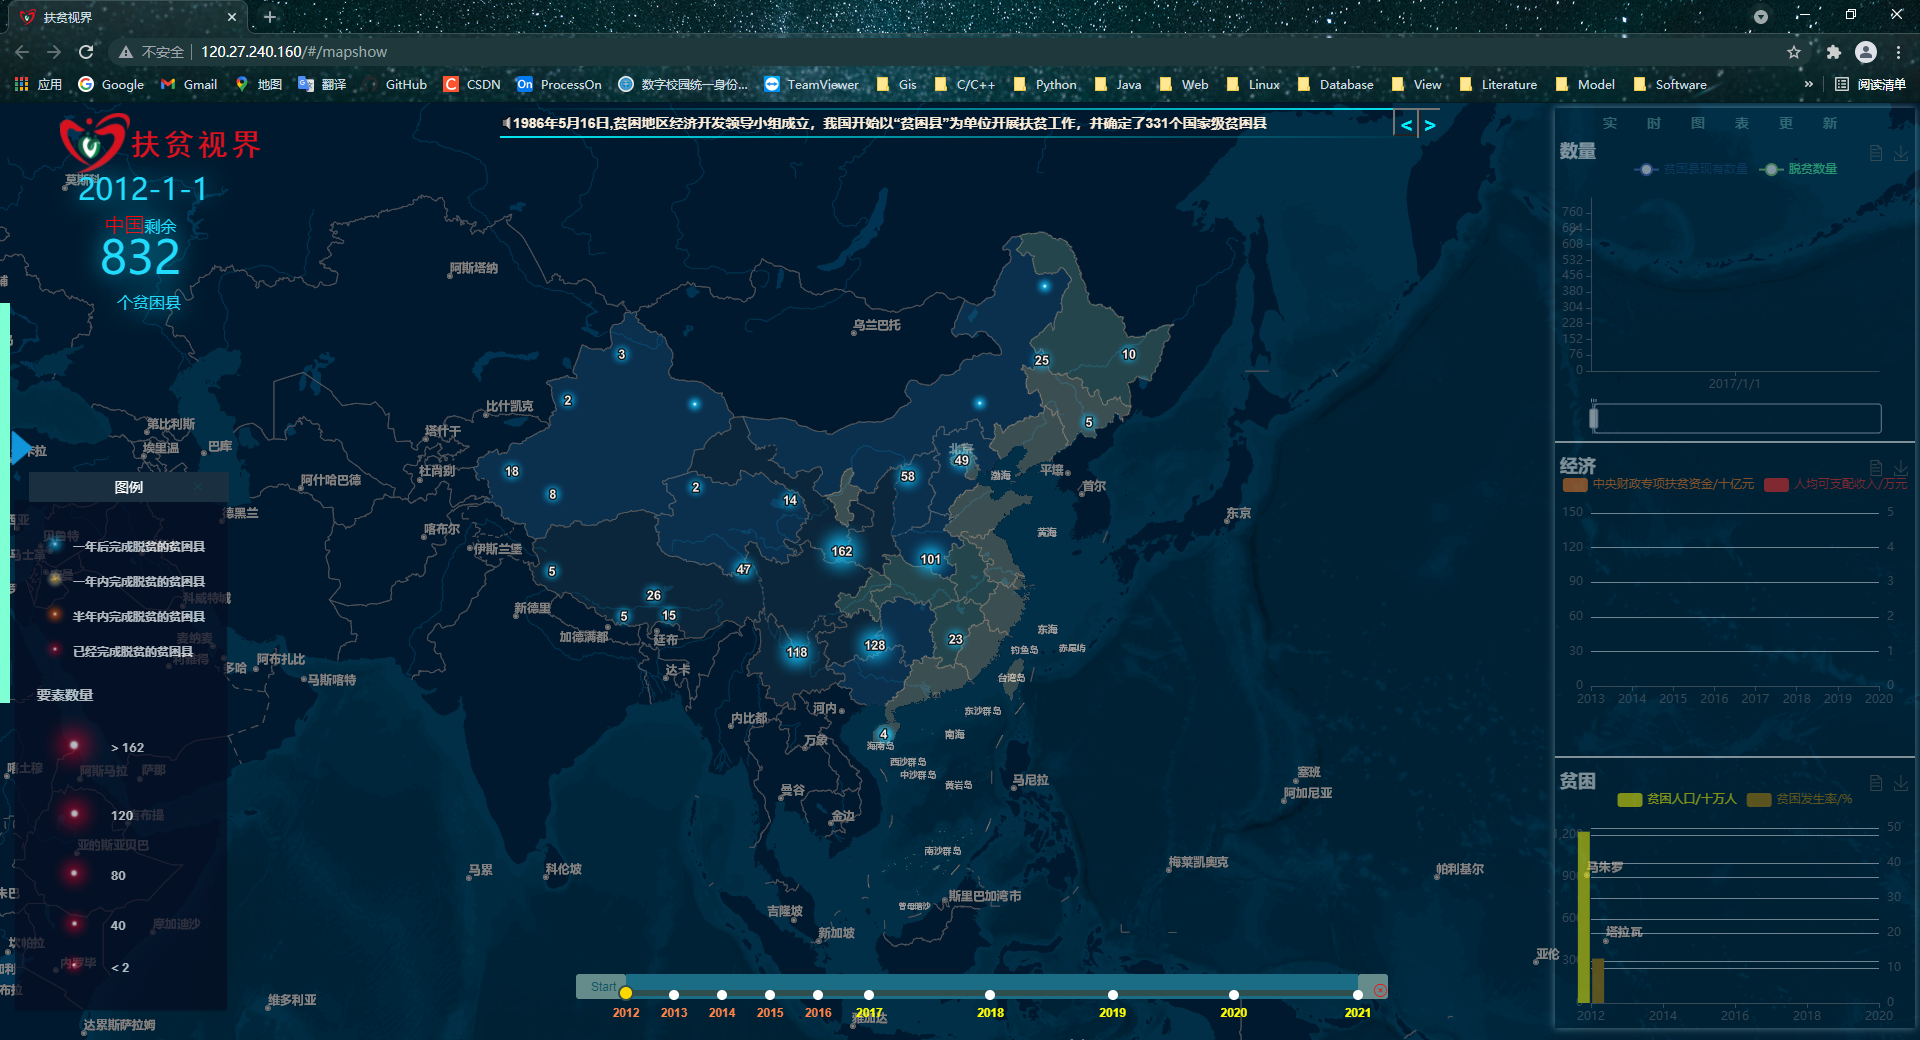Refresh the page in the browser

pos(86,52)
